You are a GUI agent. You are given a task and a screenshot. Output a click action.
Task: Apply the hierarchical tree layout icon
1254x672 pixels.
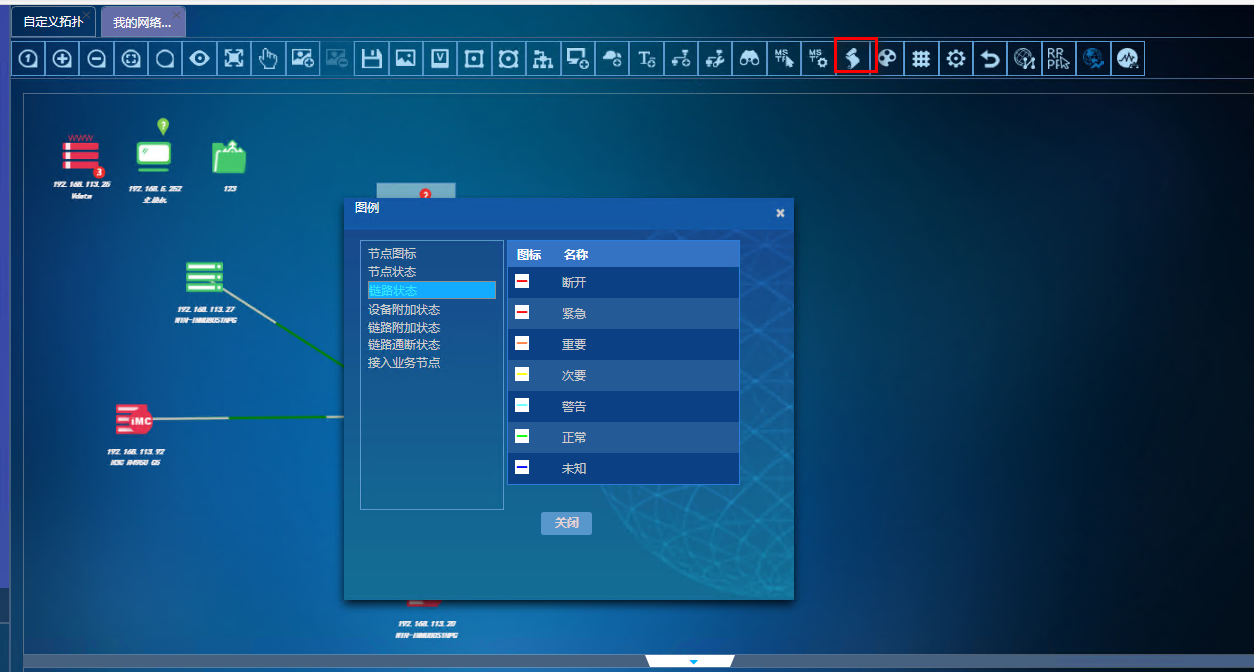(x=543, y=59)
